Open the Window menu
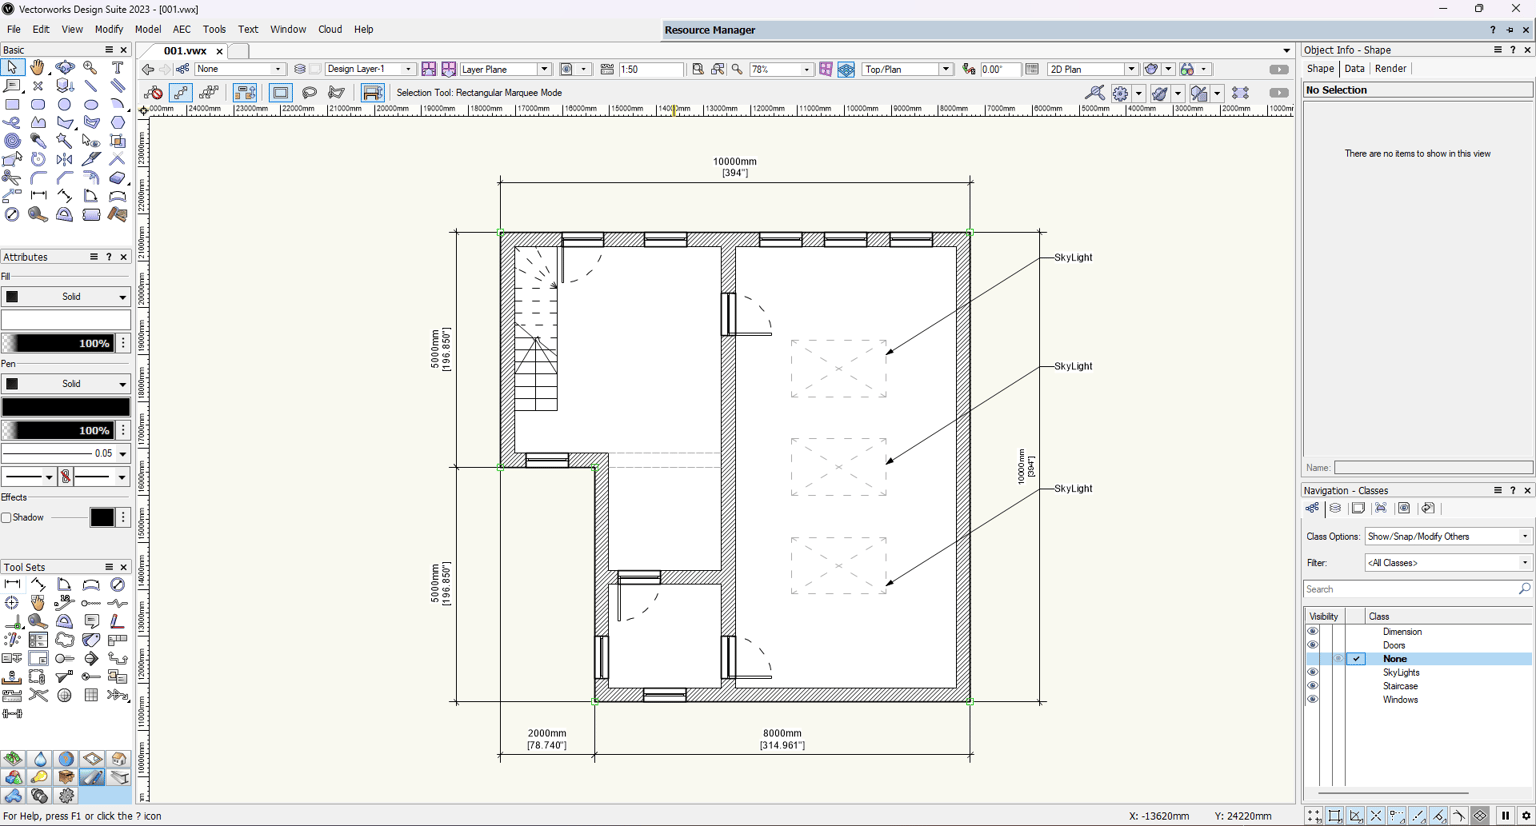 (x=288, y=29)
